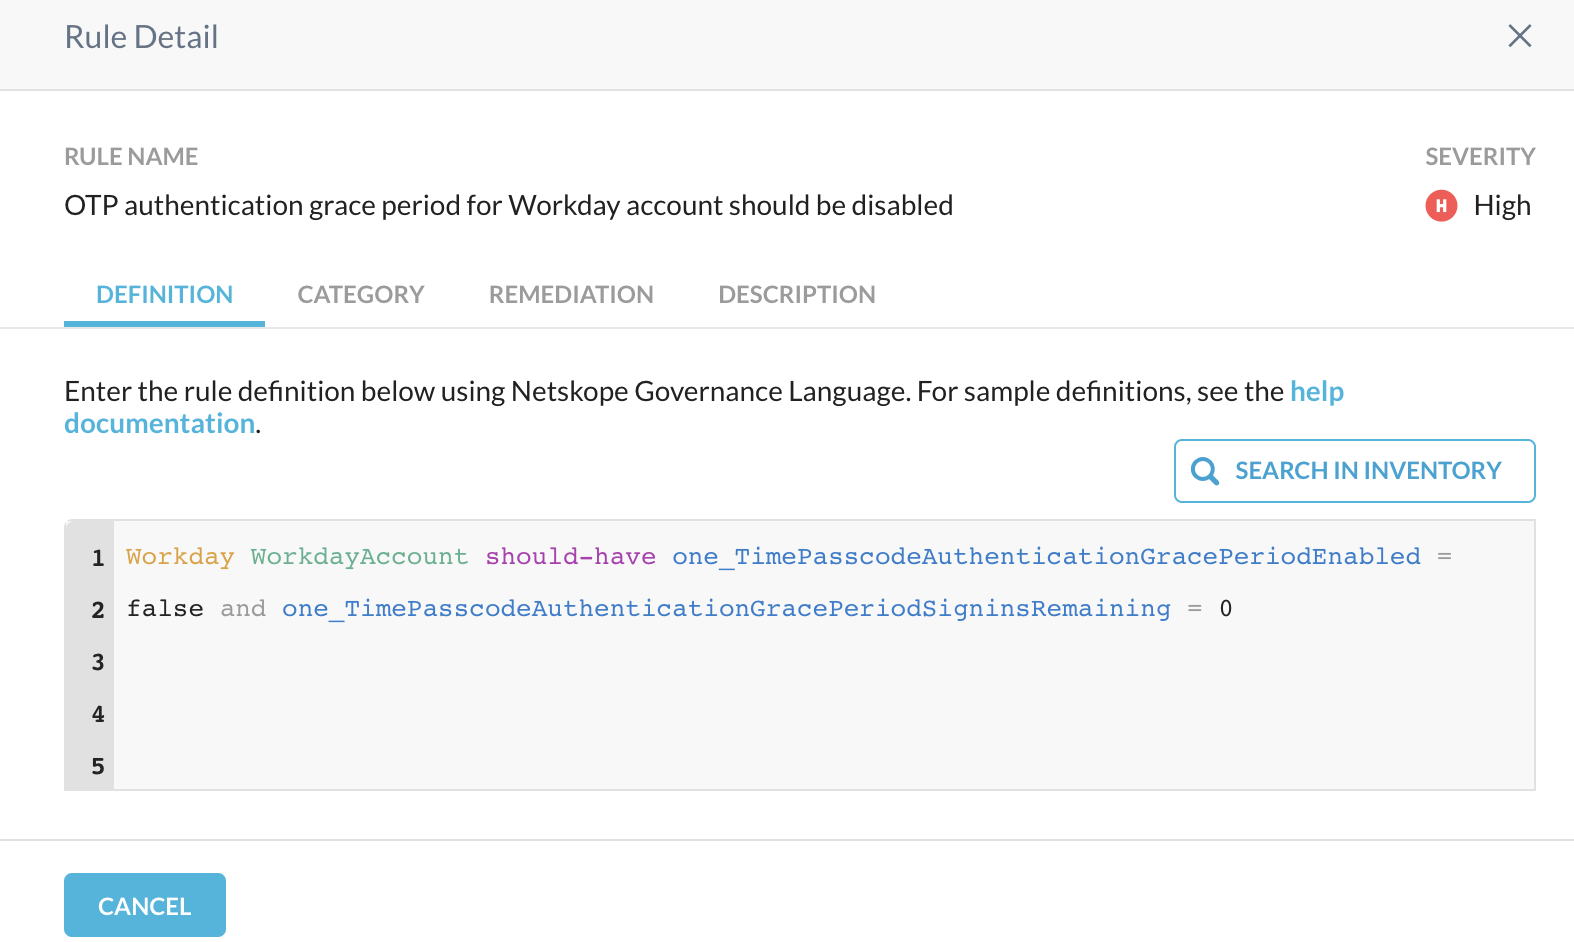Click the Search in Inventory button

[1354, 471]
